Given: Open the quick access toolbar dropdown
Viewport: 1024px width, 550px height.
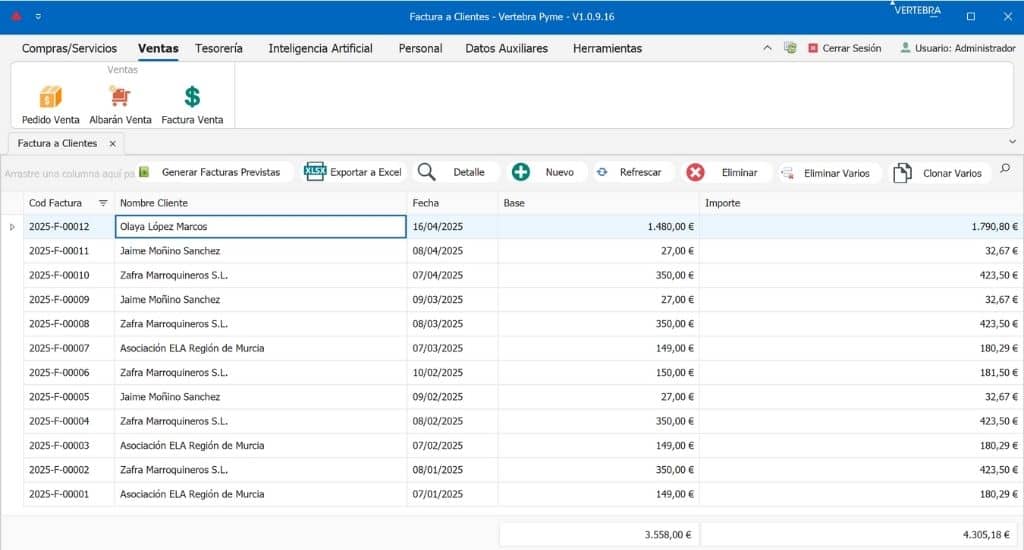Looking at the screenshot, I should (38, 17).
